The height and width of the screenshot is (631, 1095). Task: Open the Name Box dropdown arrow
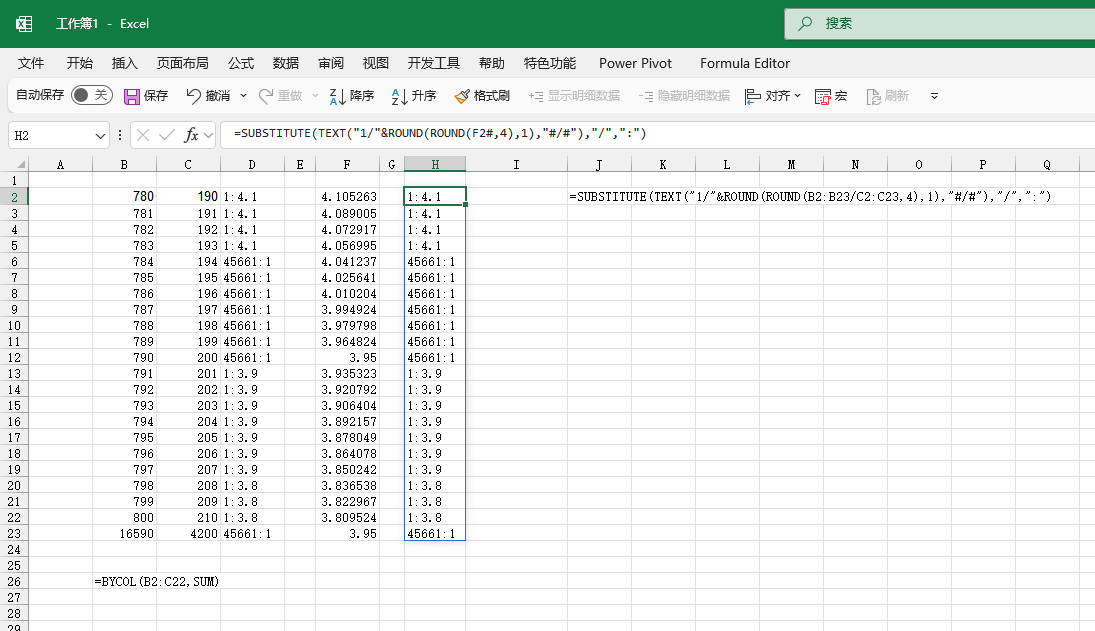[100, 135]
